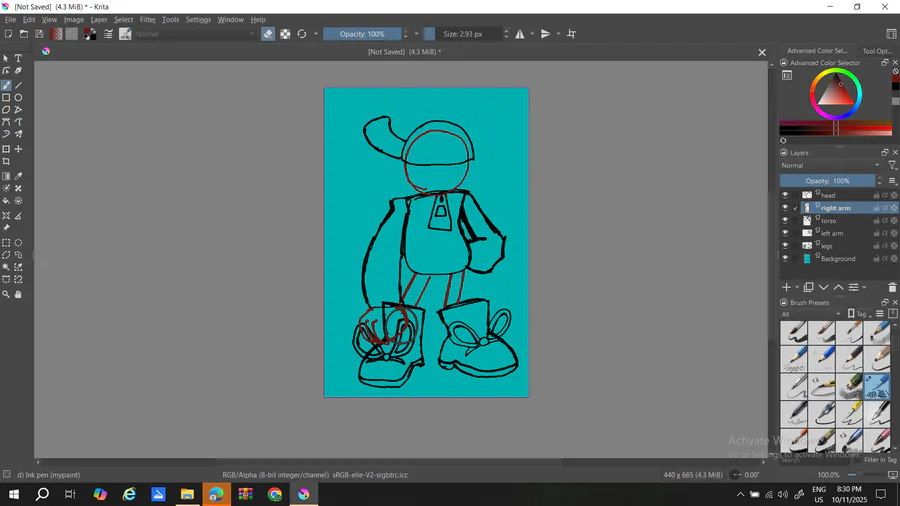Select the Ellipse shape tool
This screenshot has height=506, width=900.
[x=18, y=98]
